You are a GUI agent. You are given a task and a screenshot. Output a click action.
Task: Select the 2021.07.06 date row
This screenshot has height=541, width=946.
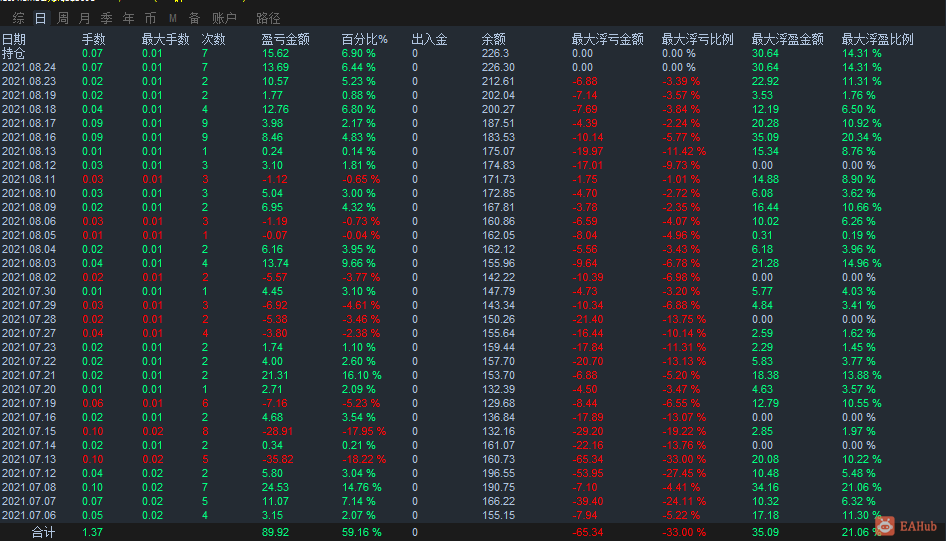tap(473, 515)
